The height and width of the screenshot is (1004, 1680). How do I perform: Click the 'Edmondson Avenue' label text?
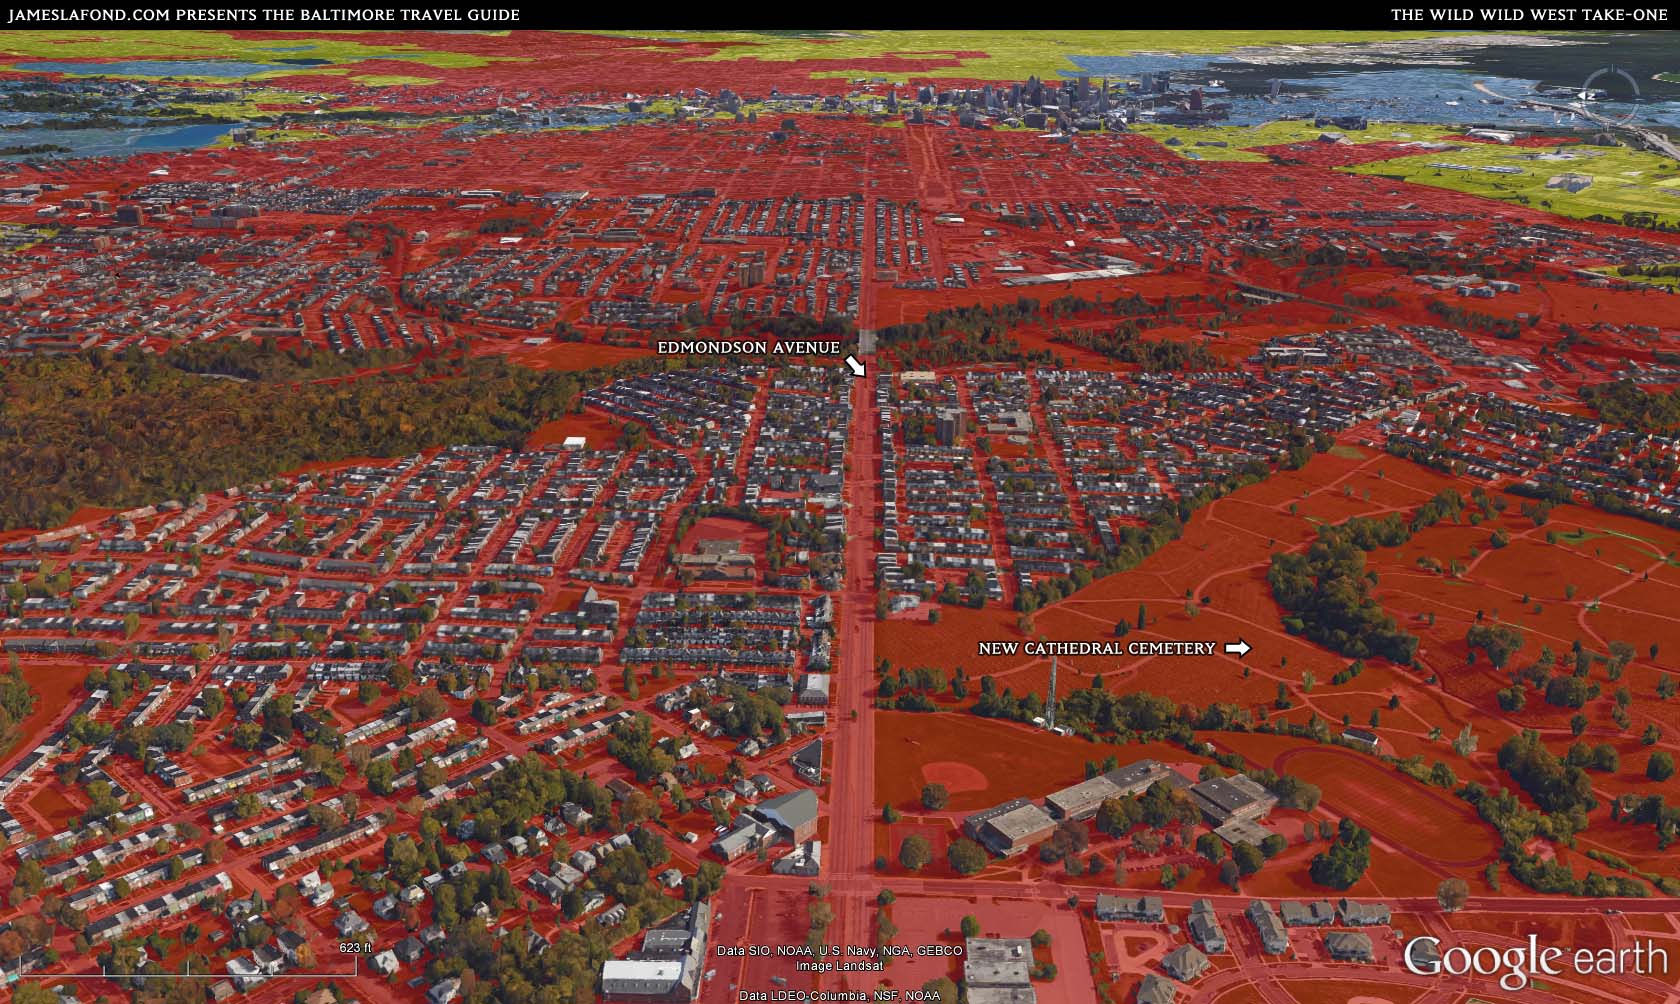pyautogui.click(x=748, y=347)
